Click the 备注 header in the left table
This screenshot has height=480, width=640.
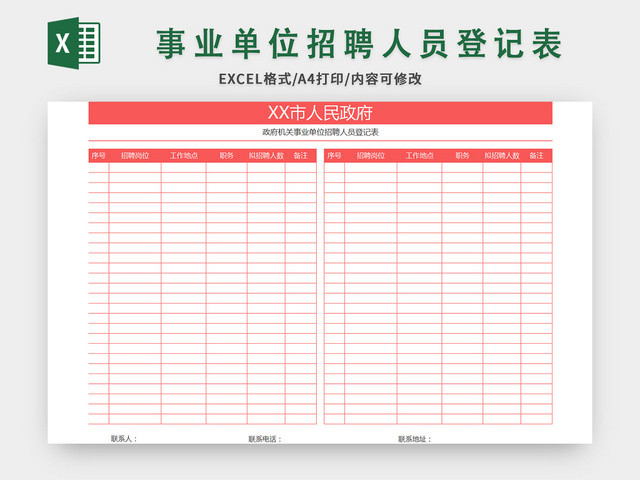pyautogui.click(x=300, y=156)
